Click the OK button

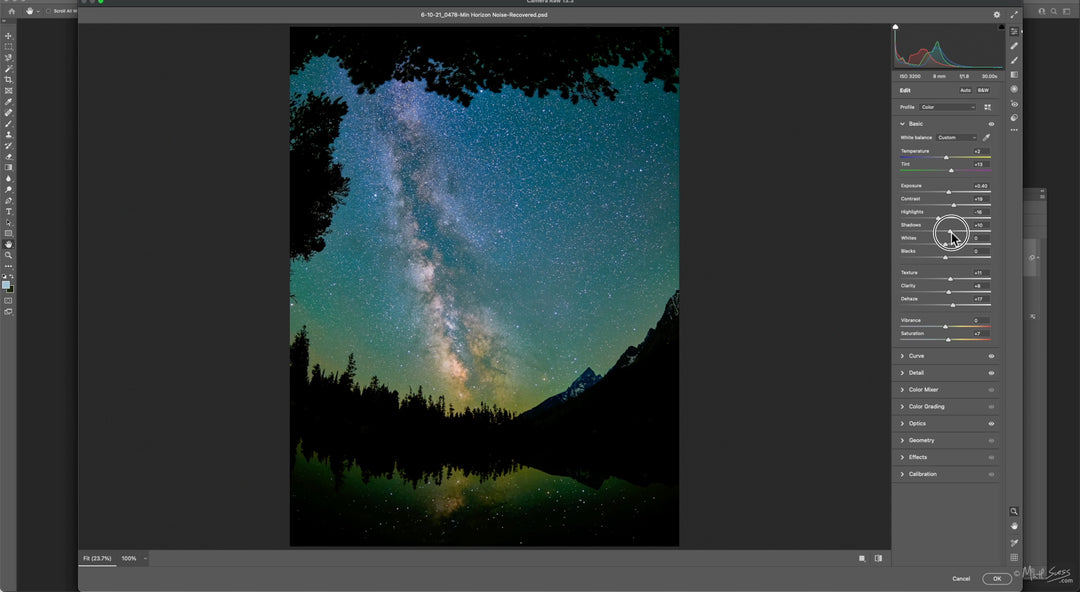(x=996, y=578)
